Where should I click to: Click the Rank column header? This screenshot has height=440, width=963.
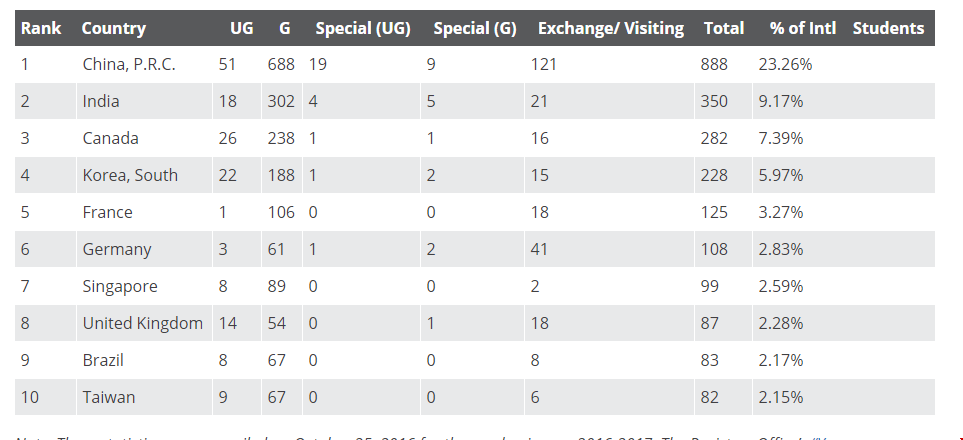click(x=41, y=28)
